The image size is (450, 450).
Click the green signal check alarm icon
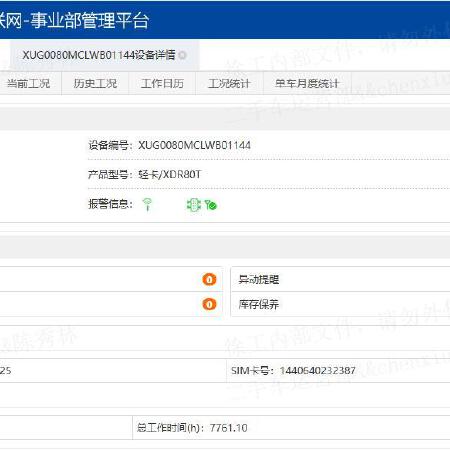tap(211, 205)
